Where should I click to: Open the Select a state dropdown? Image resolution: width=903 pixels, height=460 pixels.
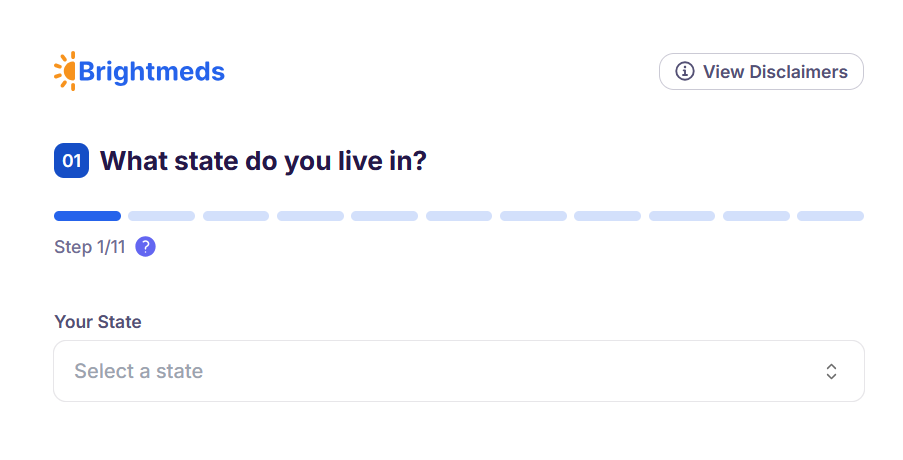[x=458, y=371]
